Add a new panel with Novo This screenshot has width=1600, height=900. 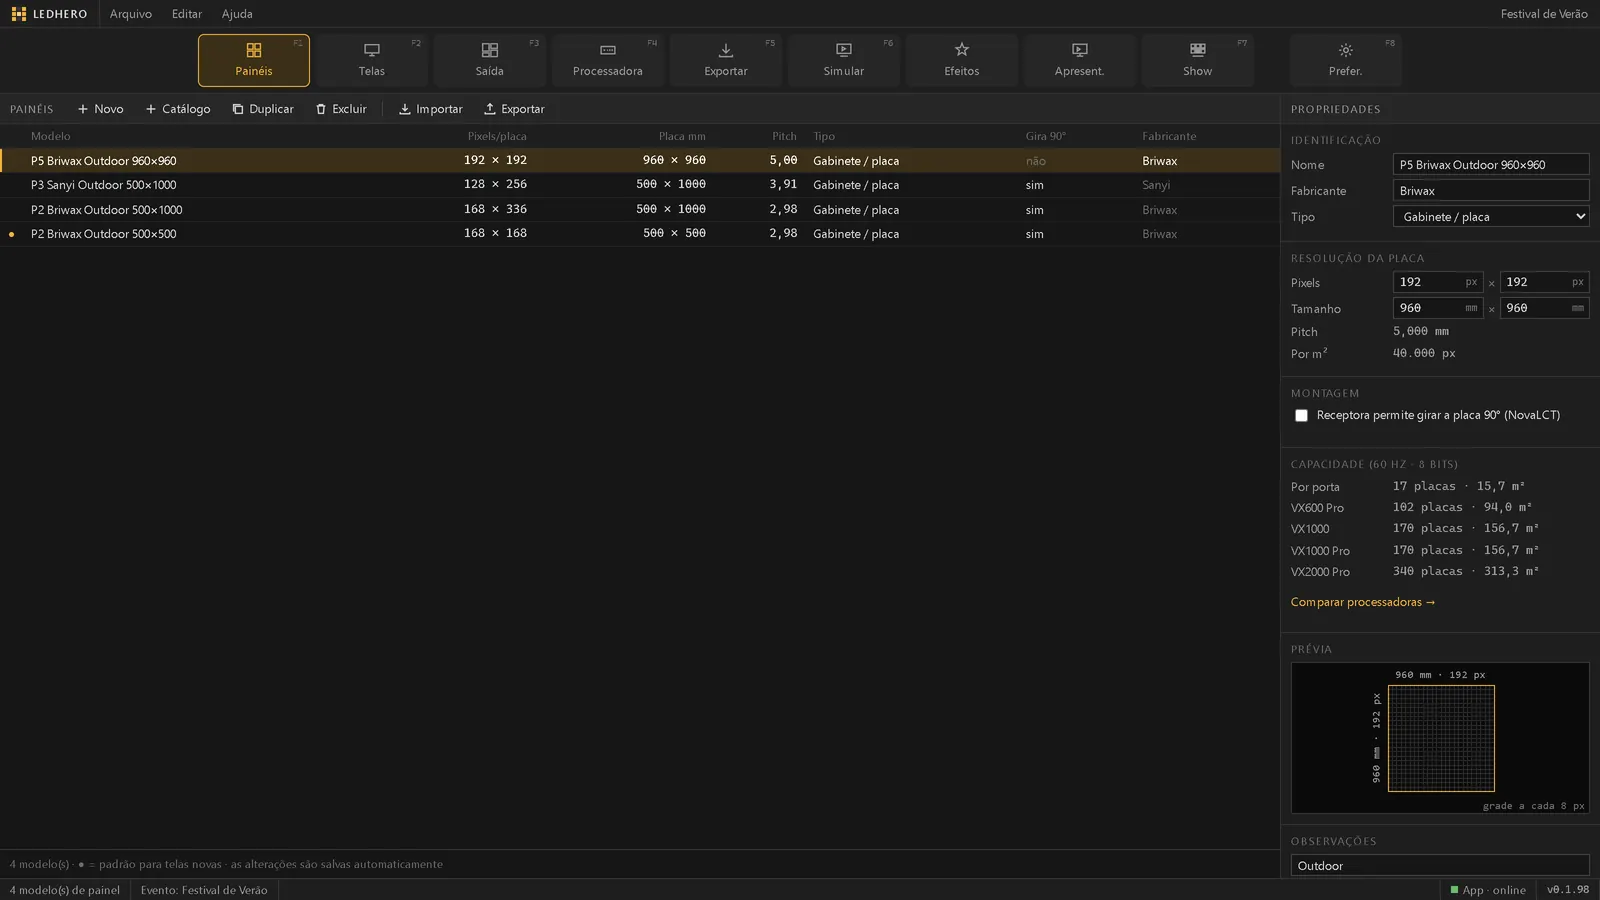pyautogui.click(x=101, y=109)
